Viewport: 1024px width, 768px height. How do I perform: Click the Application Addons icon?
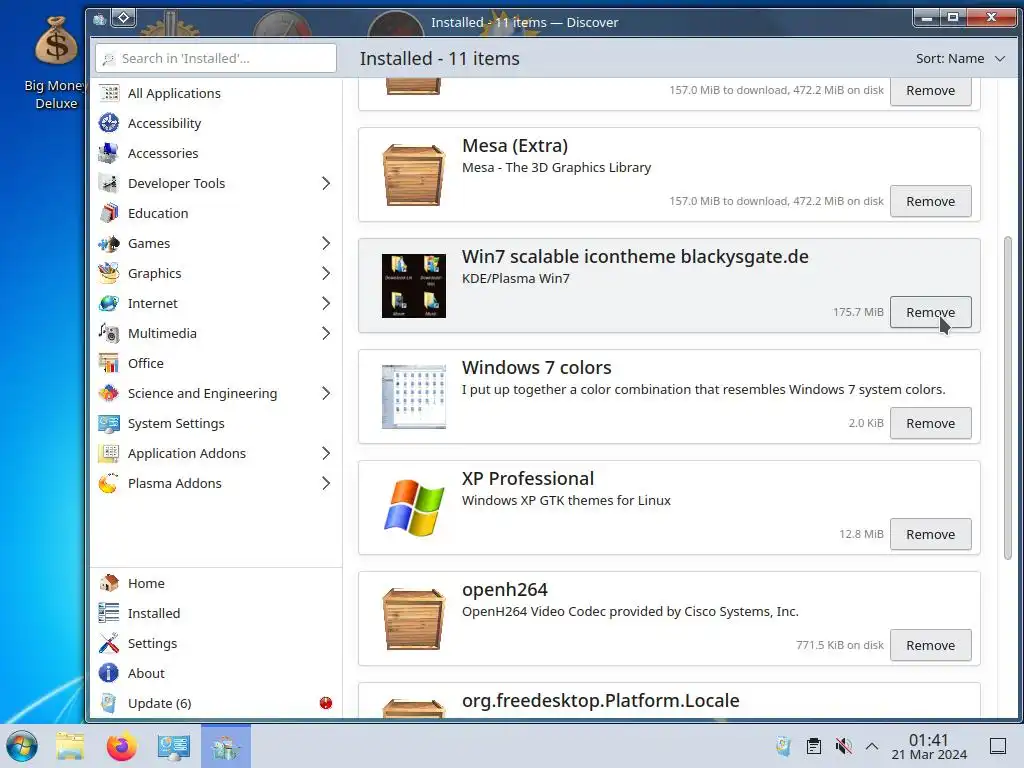pyautogui.click(x=109, y=454)
